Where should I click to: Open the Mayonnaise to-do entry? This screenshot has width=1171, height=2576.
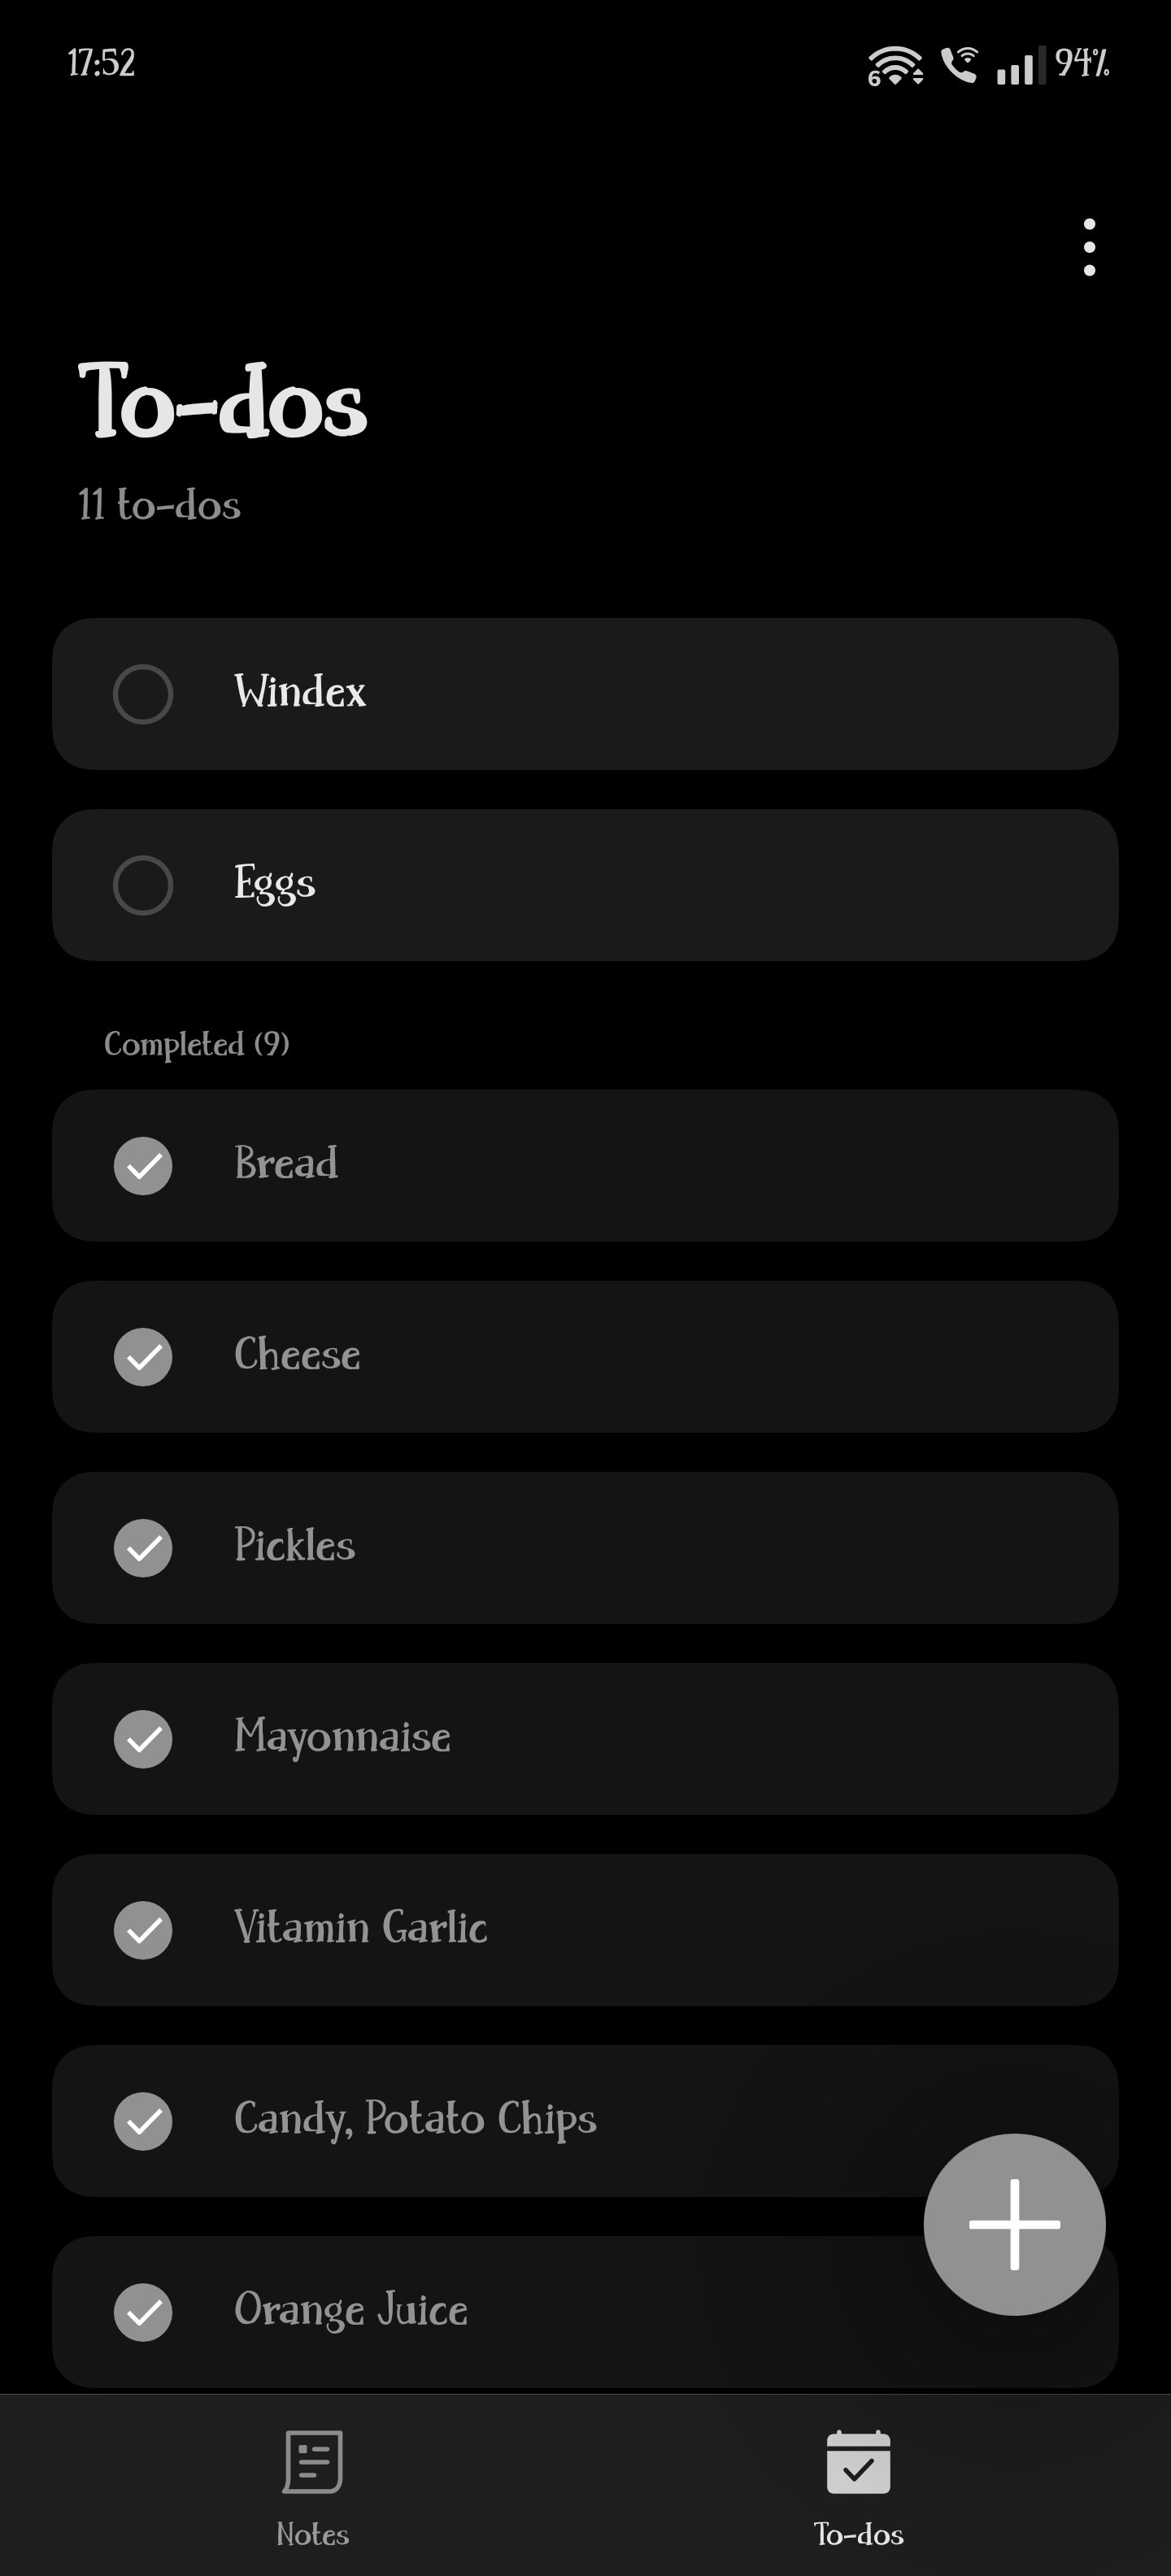(x=585, y=1739)
